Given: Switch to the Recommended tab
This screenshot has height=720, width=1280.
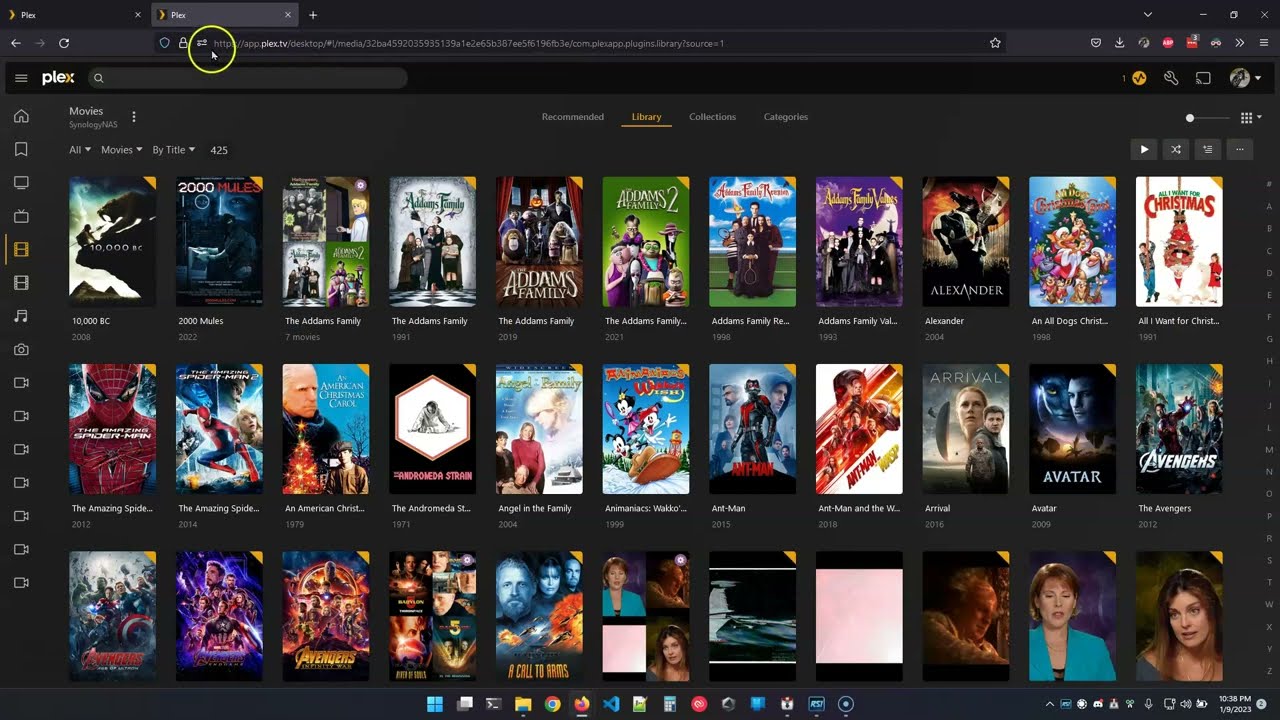Looking at the screenshot, I should tap(573, 117).
